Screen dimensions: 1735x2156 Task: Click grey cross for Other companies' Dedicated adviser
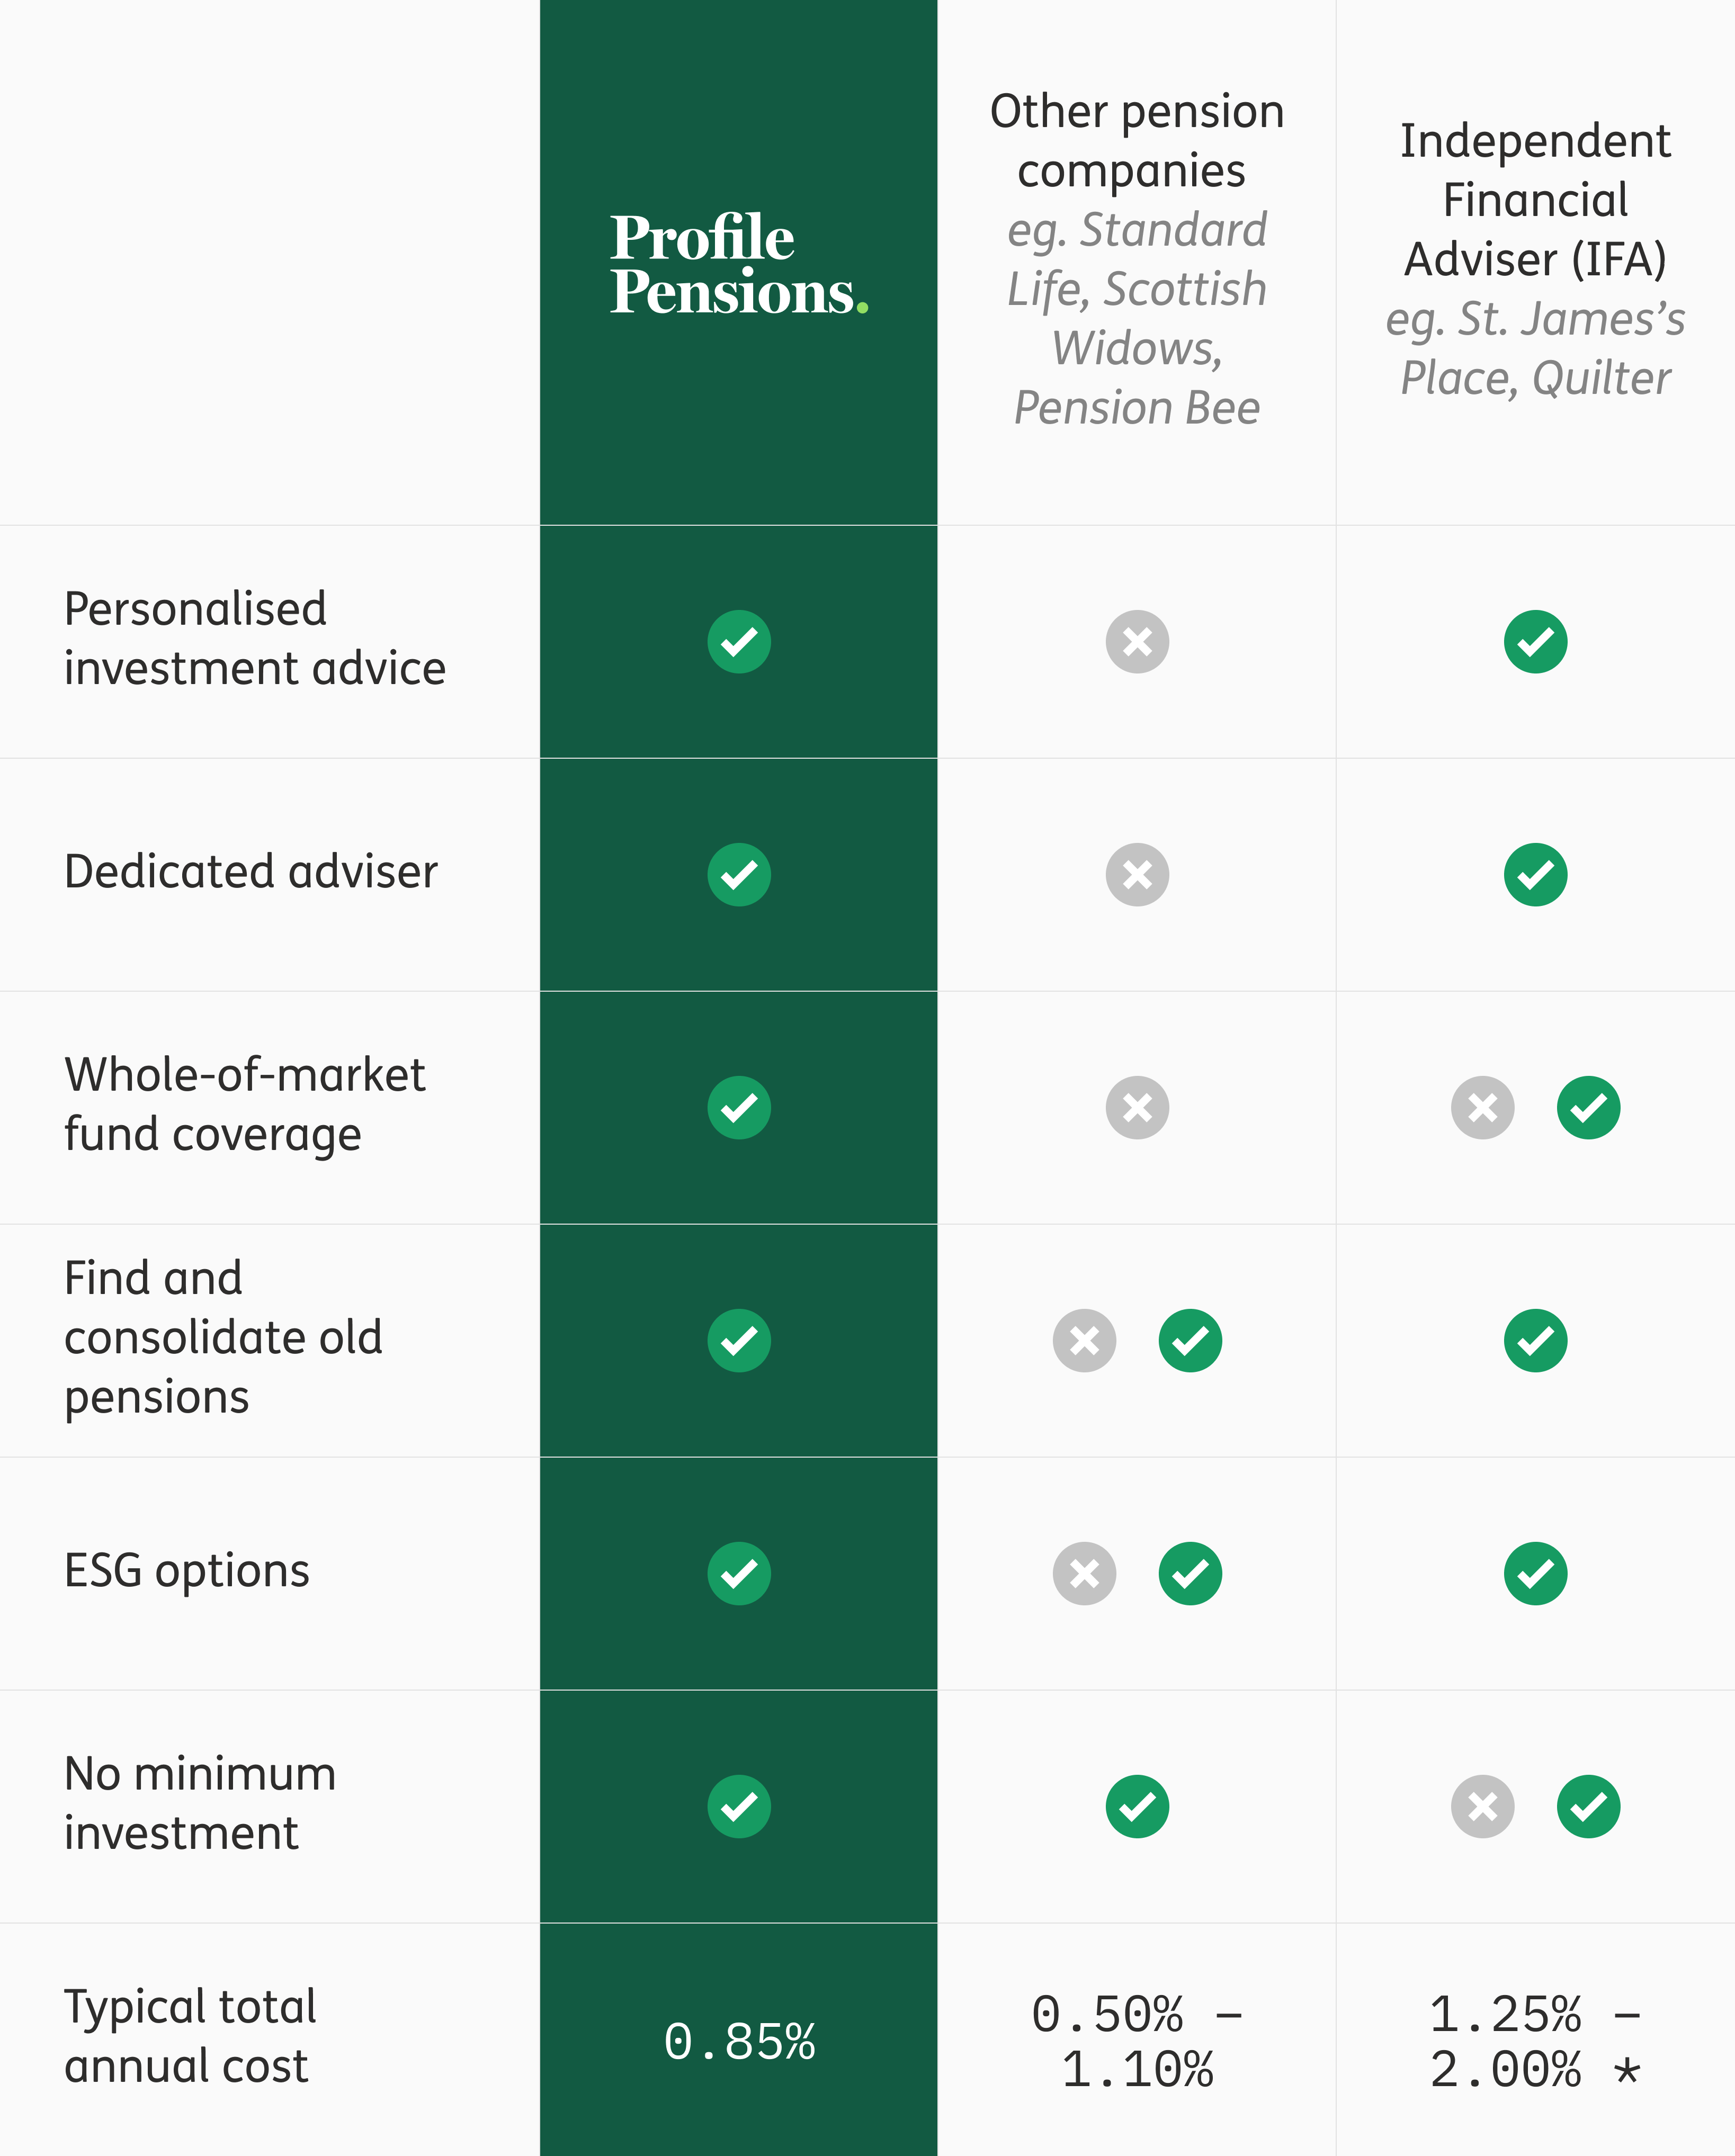point(1137,874)
